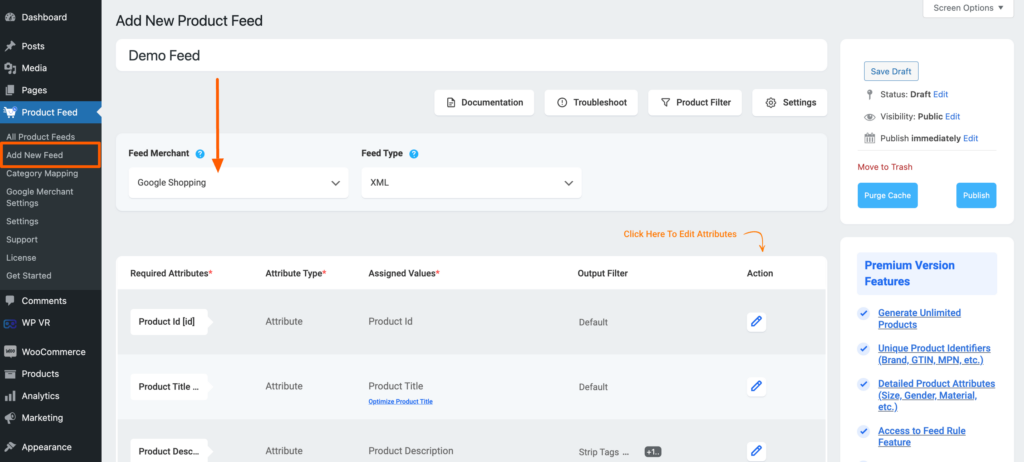Open Detailed Product Attributes link
This screenshot has height=462, width=1024.
936,395
